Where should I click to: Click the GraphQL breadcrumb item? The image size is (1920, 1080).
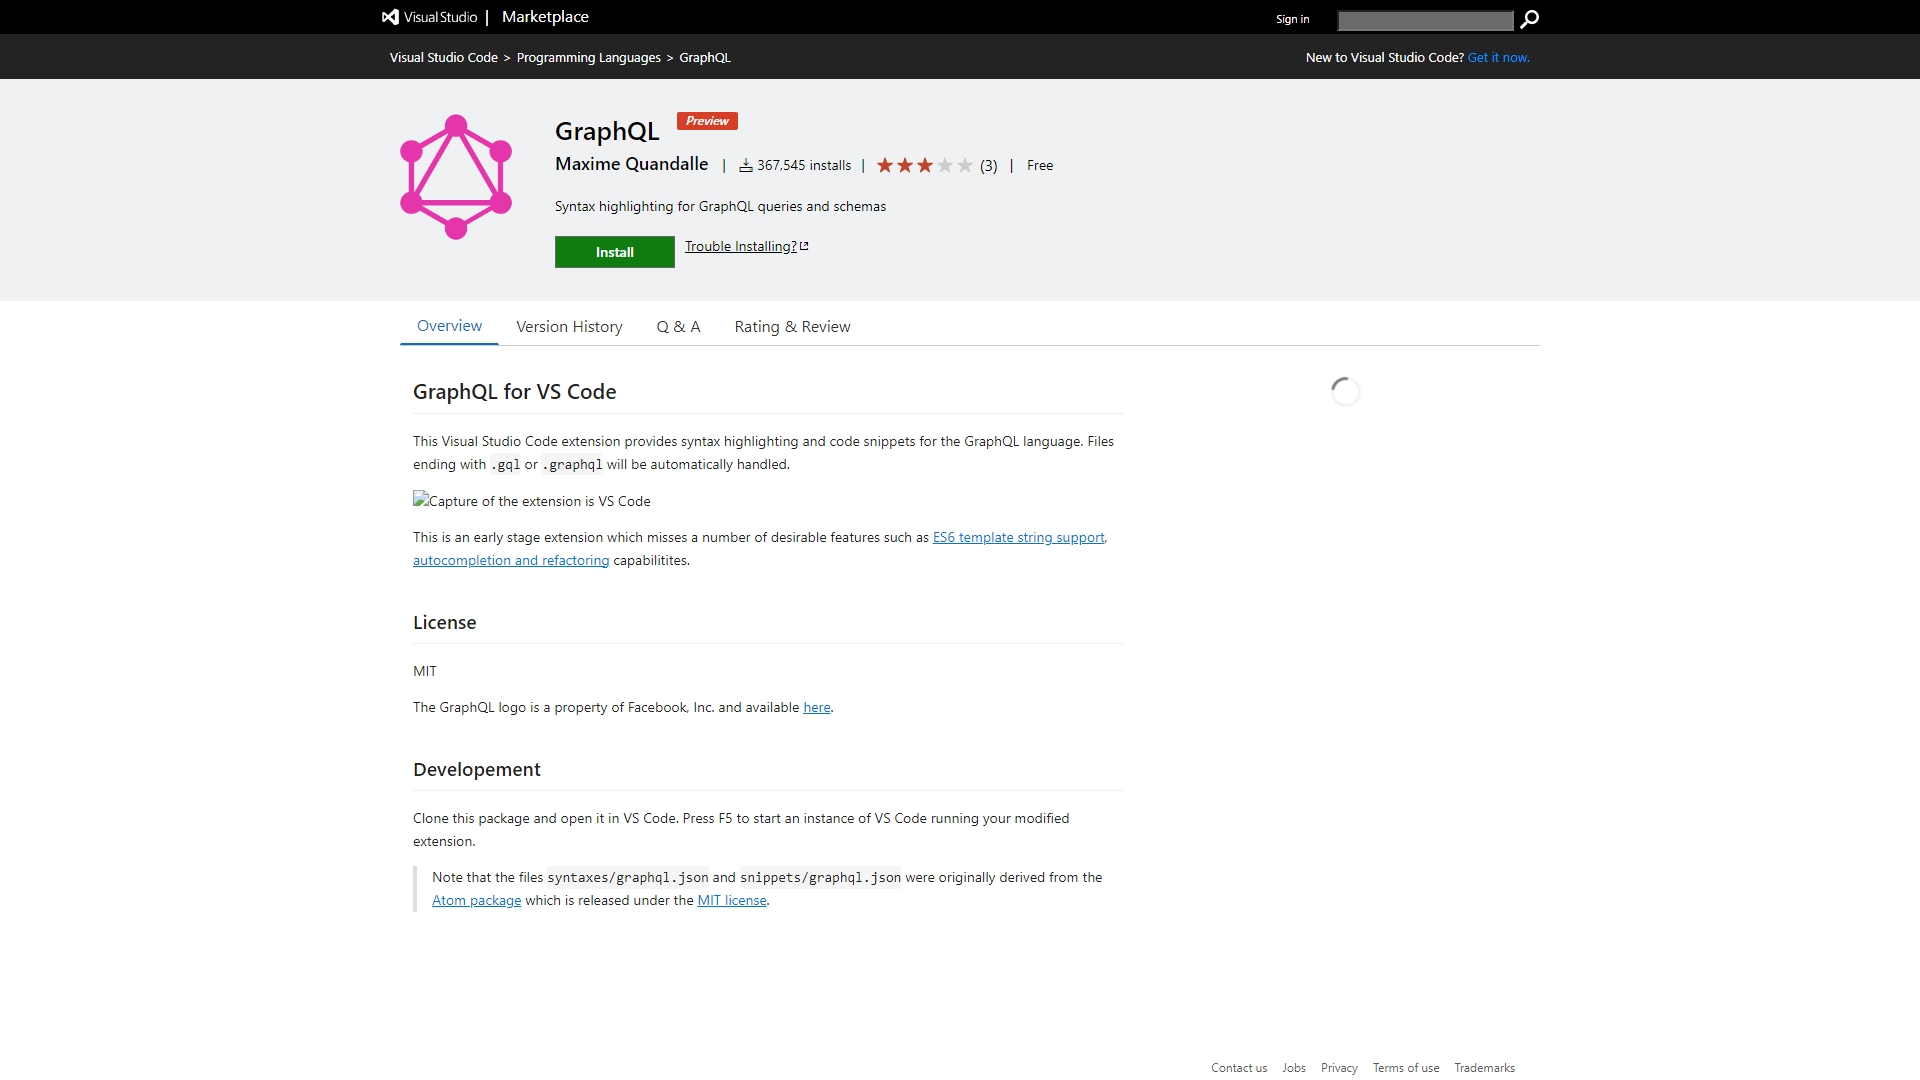coord(705,57)
